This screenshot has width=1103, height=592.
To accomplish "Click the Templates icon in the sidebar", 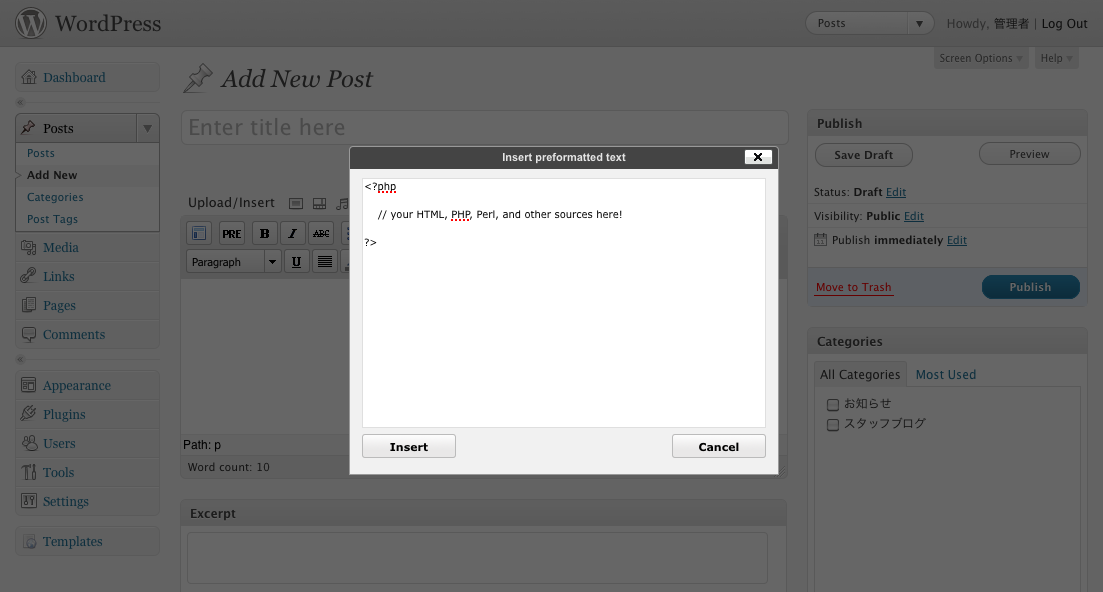I will click(30, 541).
